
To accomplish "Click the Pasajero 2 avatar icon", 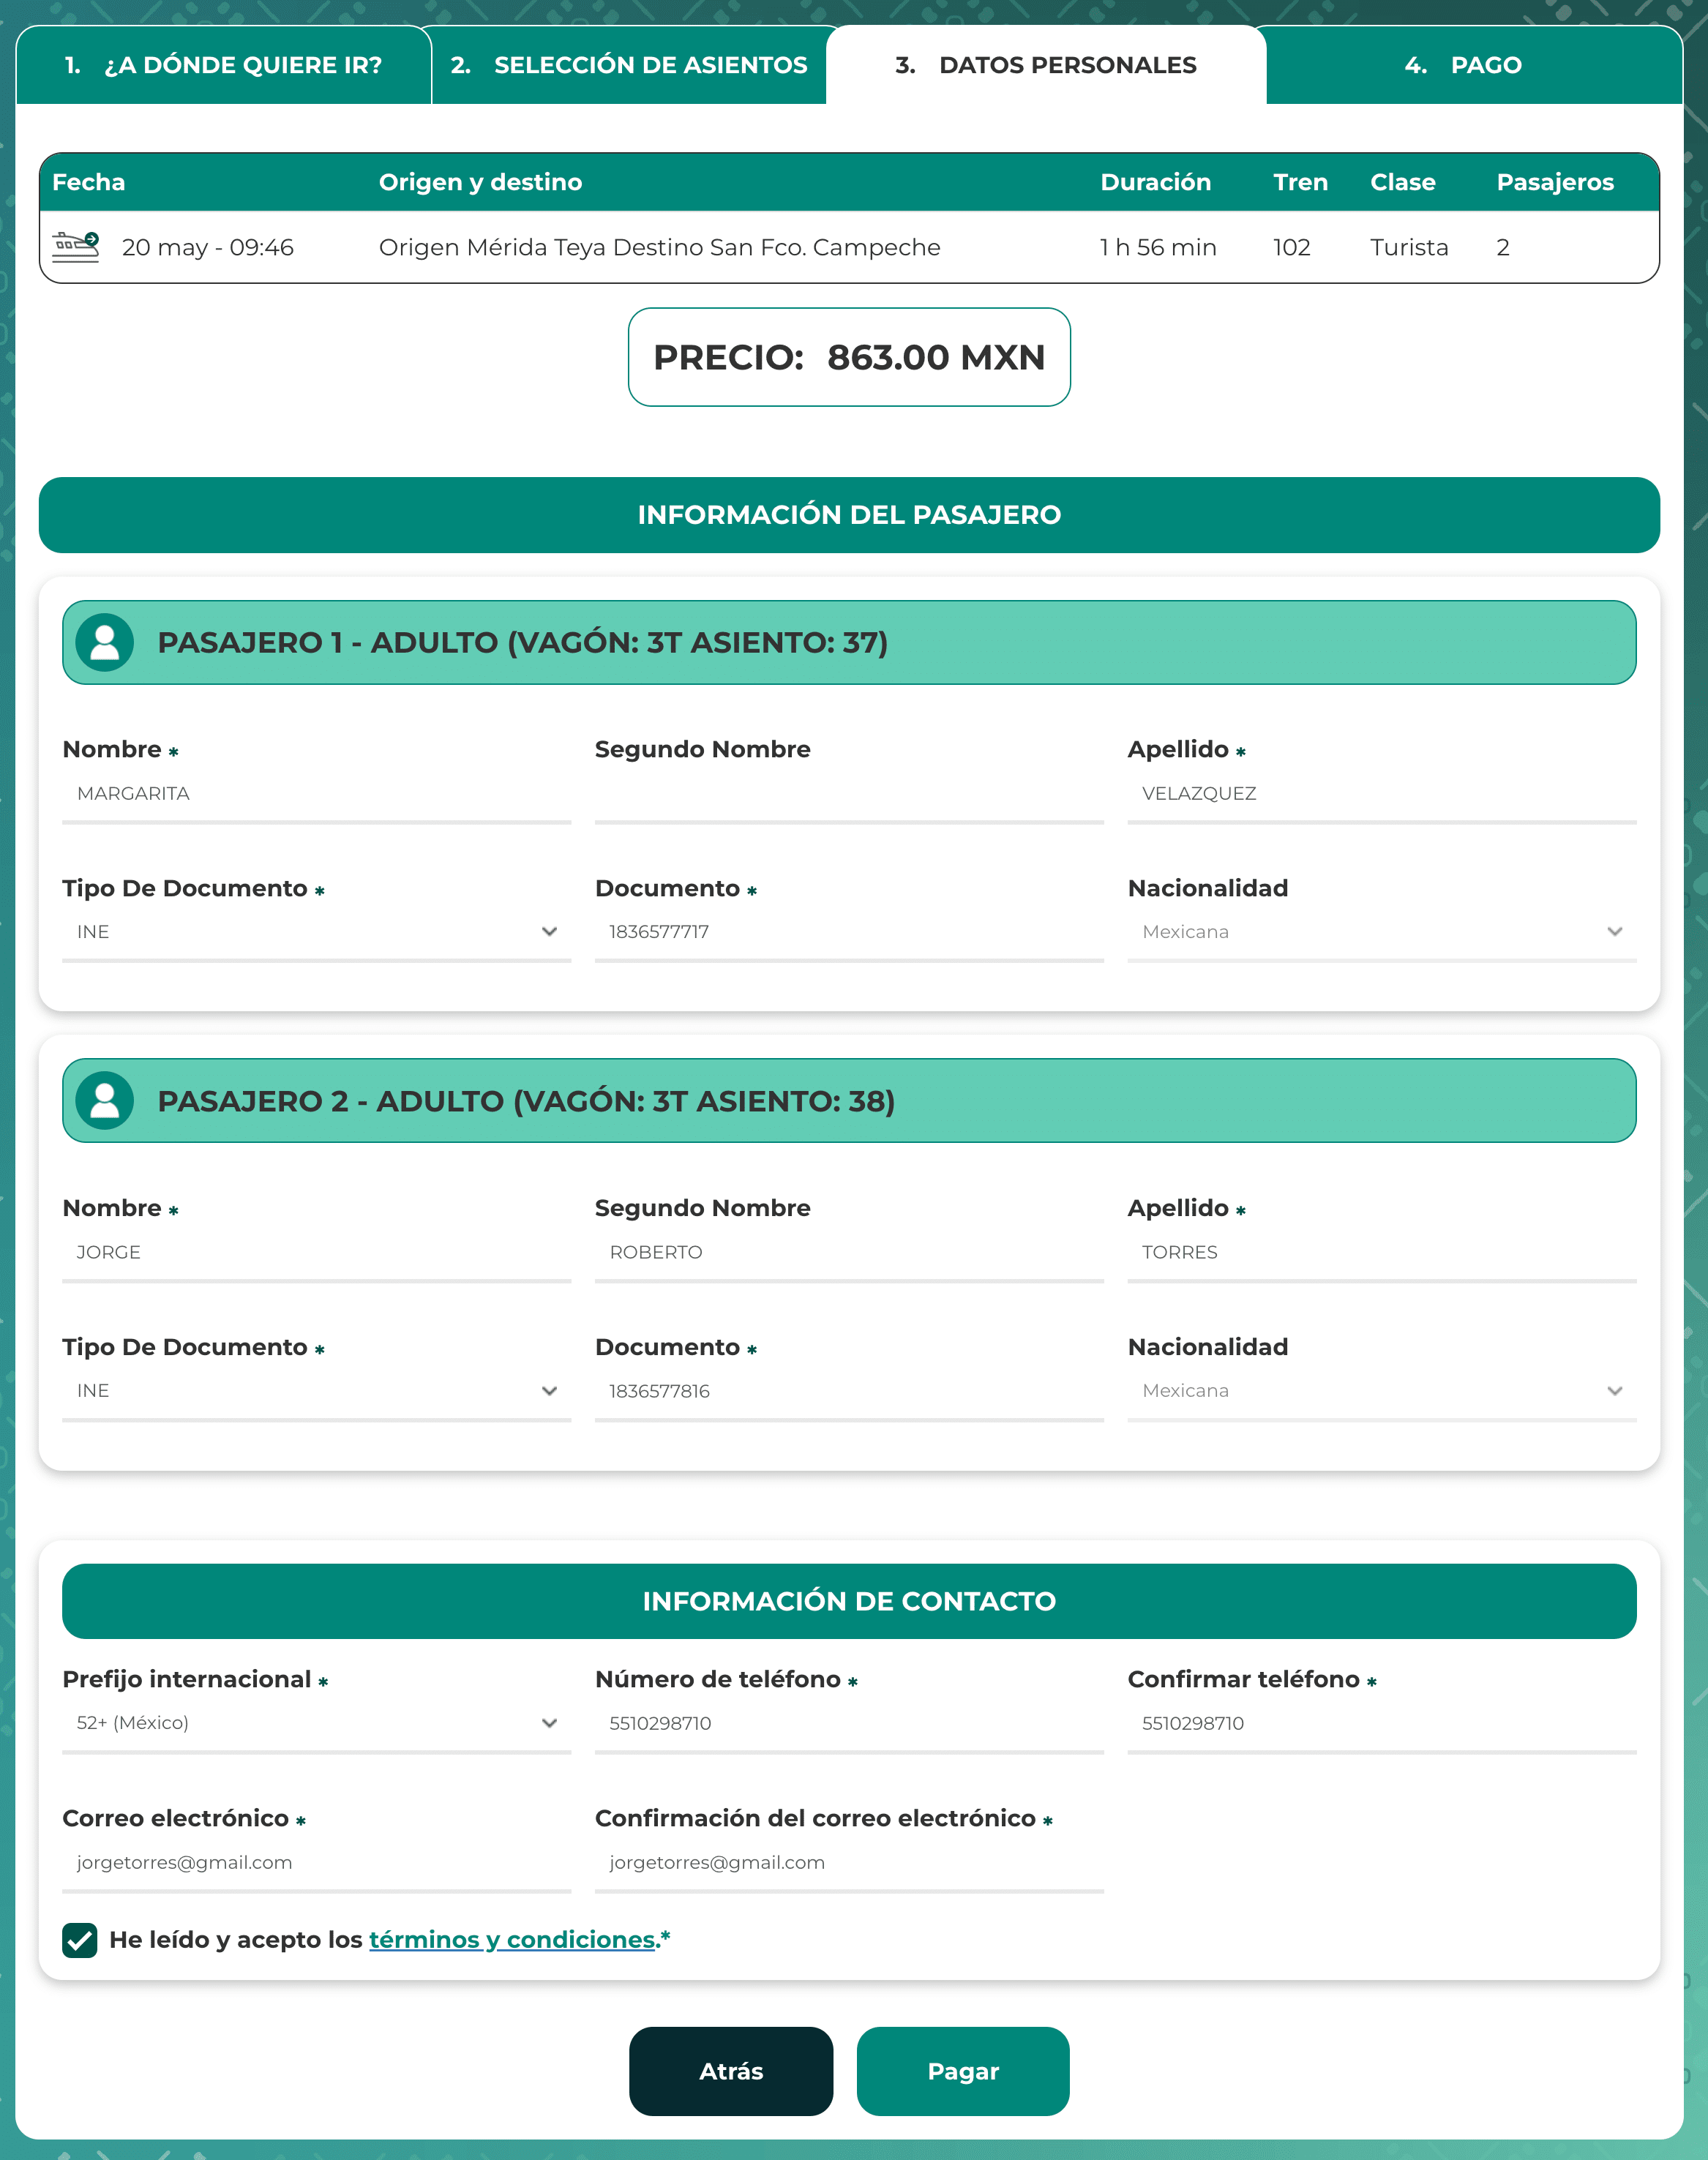I will coord(105,1100).
